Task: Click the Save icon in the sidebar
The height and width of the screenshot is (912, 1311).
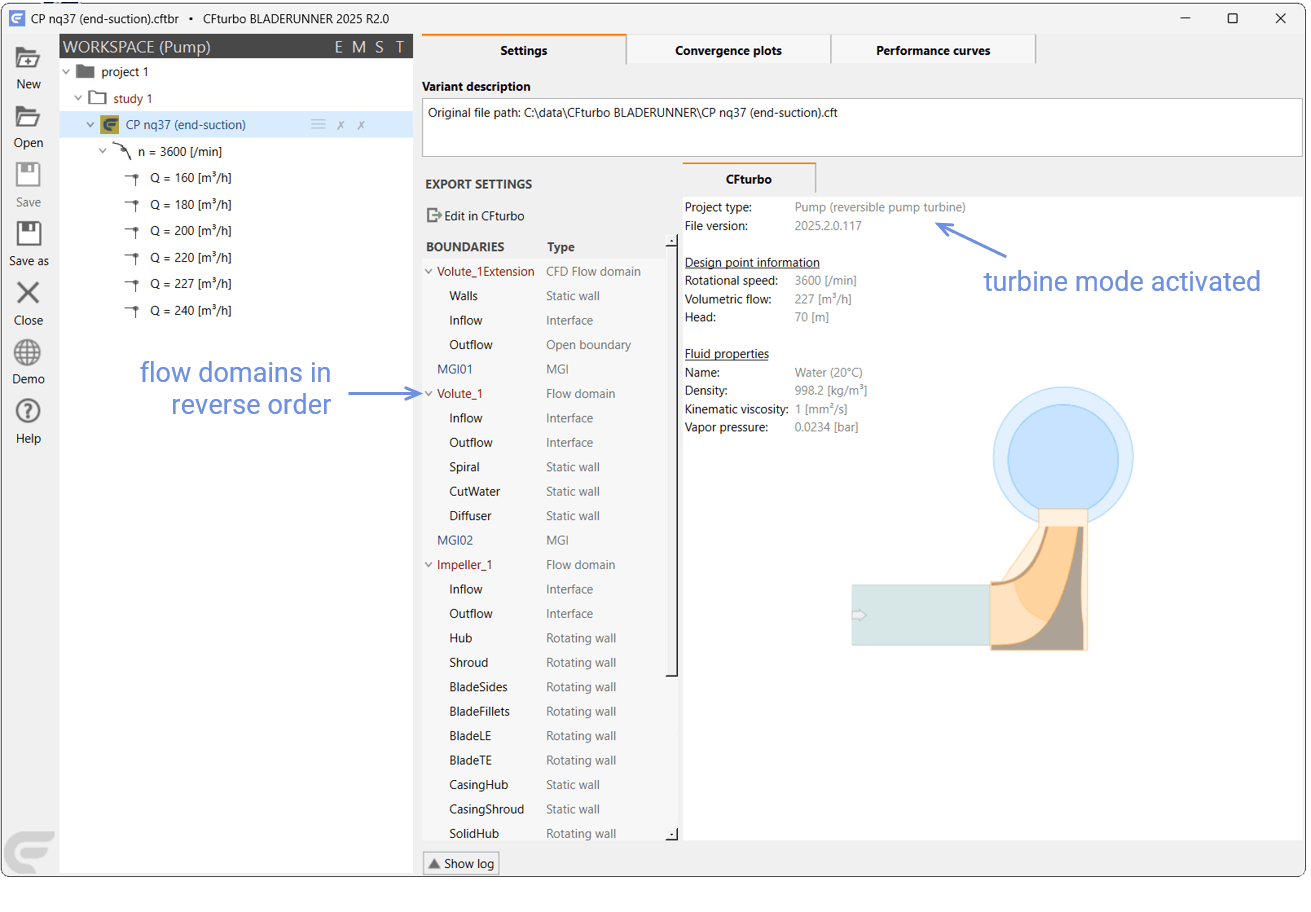Action: tap(28, 176)
